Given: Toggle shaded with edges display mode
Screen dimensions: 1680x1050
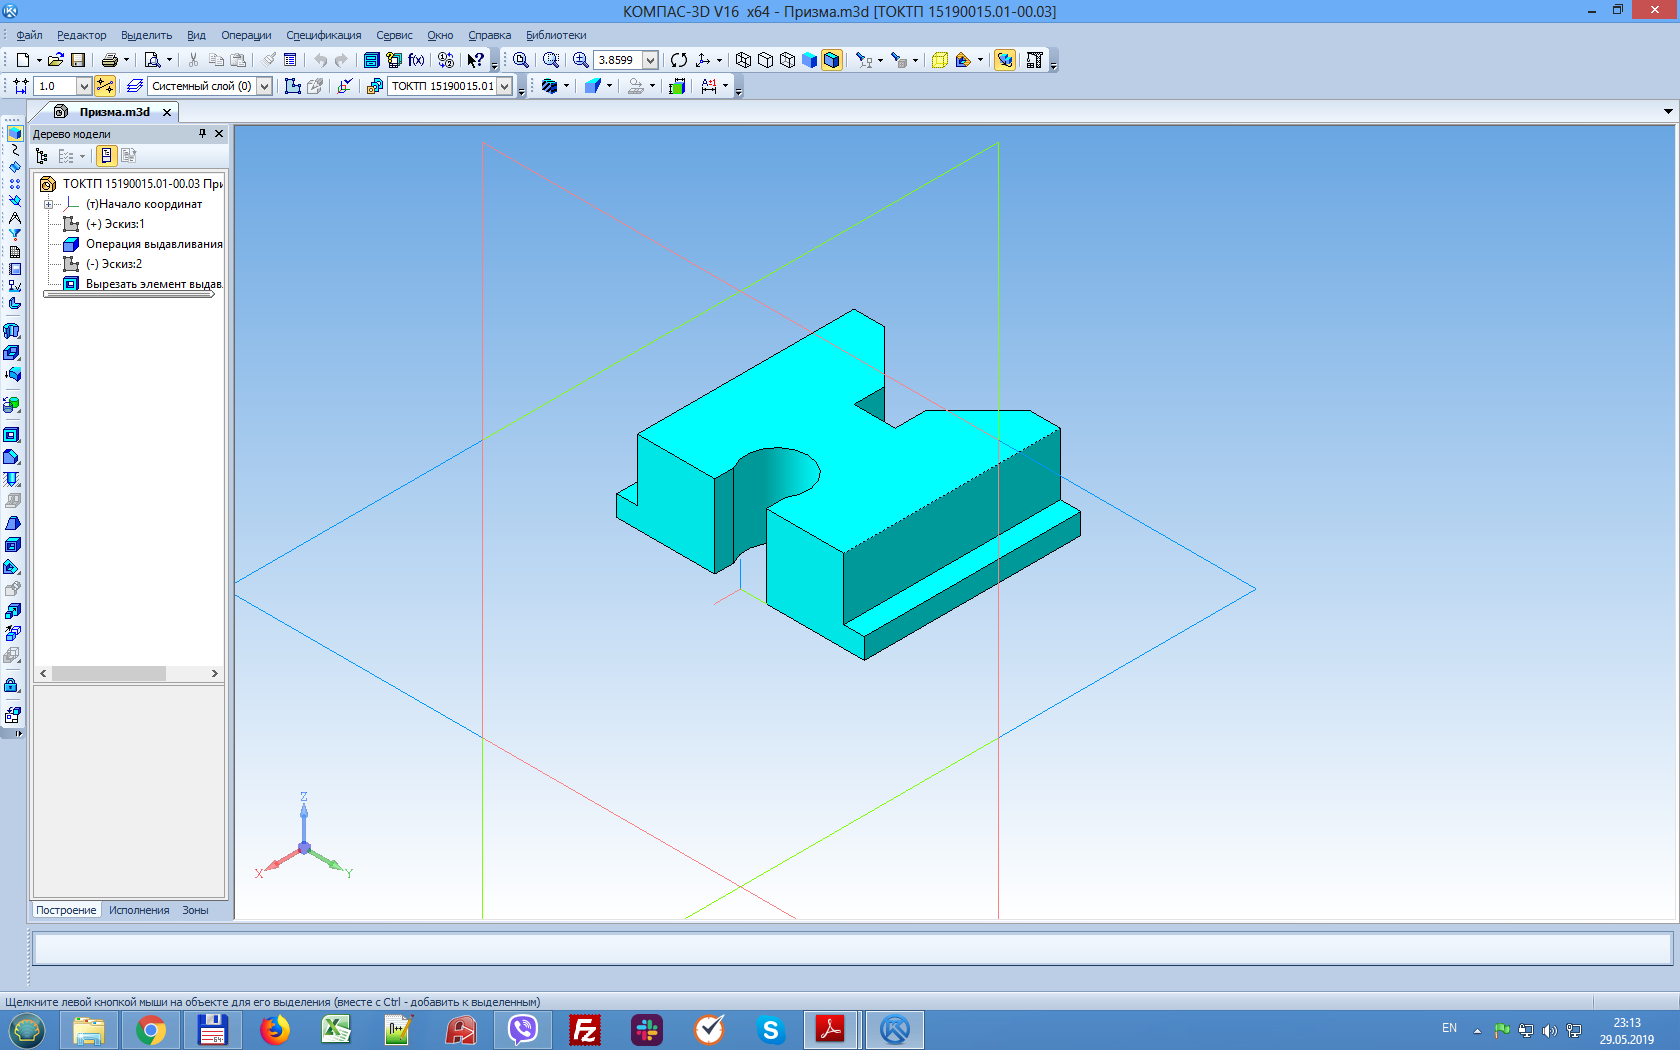Looking at the screenshot, I should 831,60.
